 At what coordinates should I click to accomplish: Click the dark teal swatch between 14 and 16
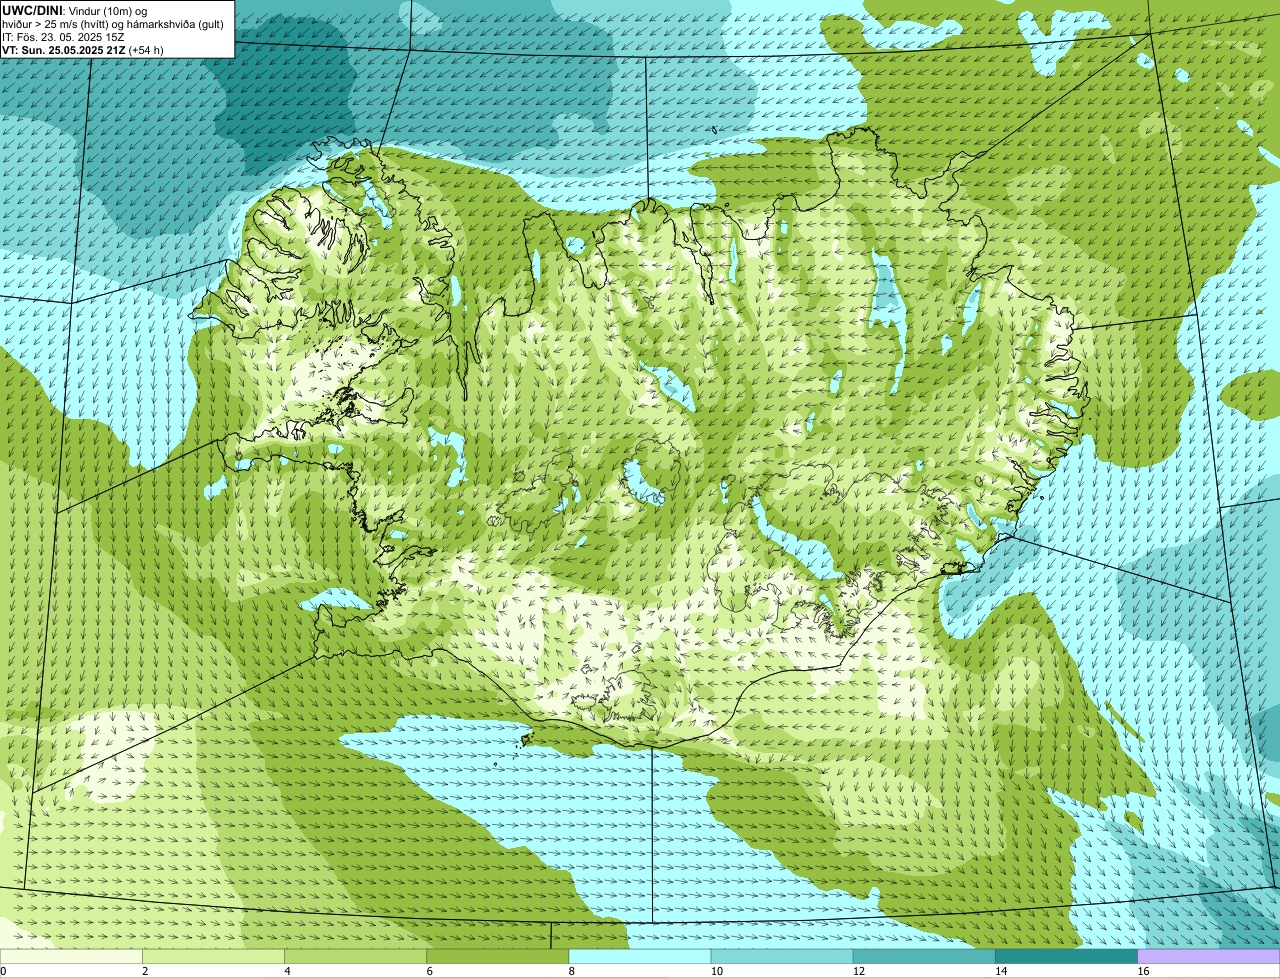coord(1066,957)
